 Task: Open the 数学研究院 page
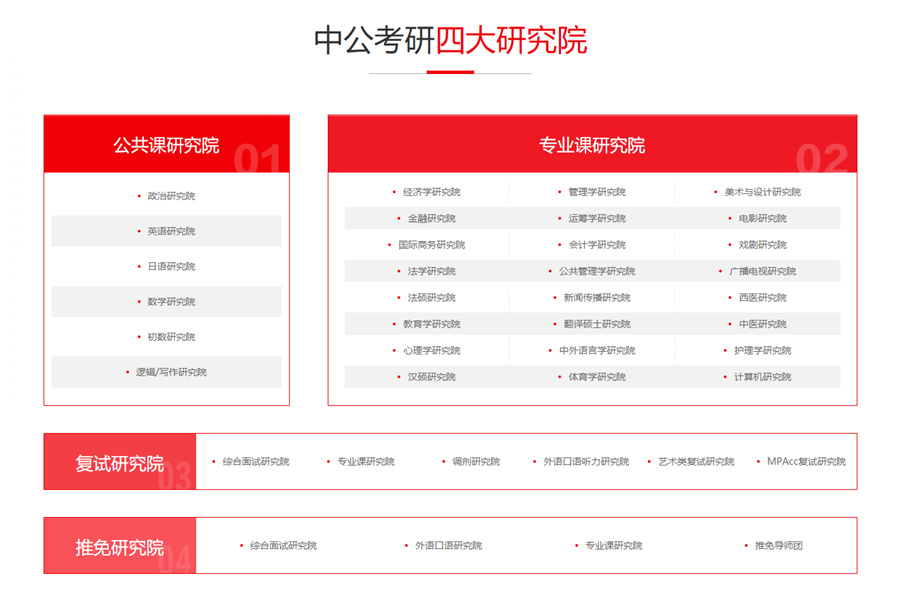[170, 301]
